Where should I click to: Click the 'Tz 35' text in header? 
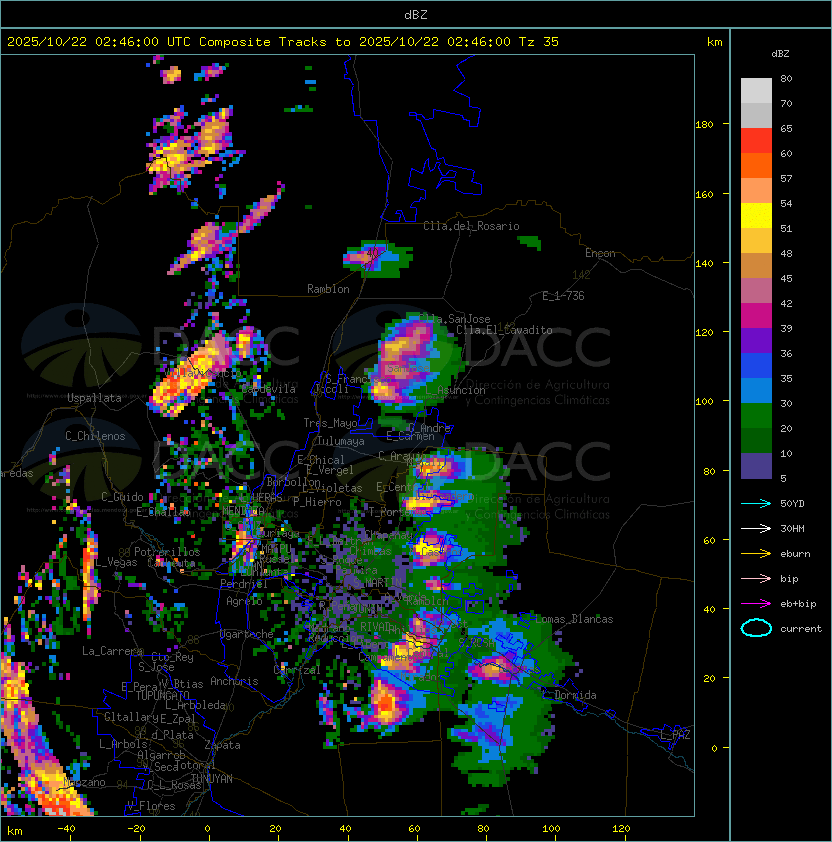(539, 42)
